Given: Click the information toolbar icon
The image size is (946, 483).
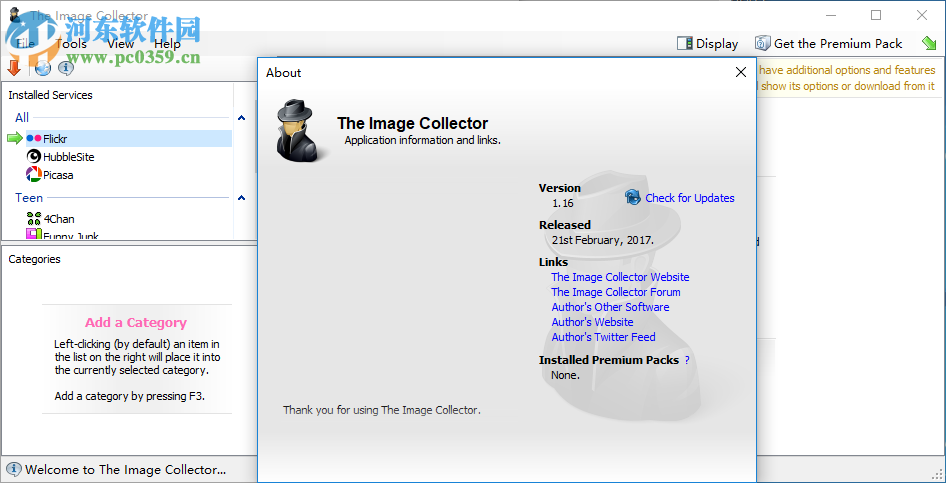Looking at the screenshot, I should [x=66, y=69].
